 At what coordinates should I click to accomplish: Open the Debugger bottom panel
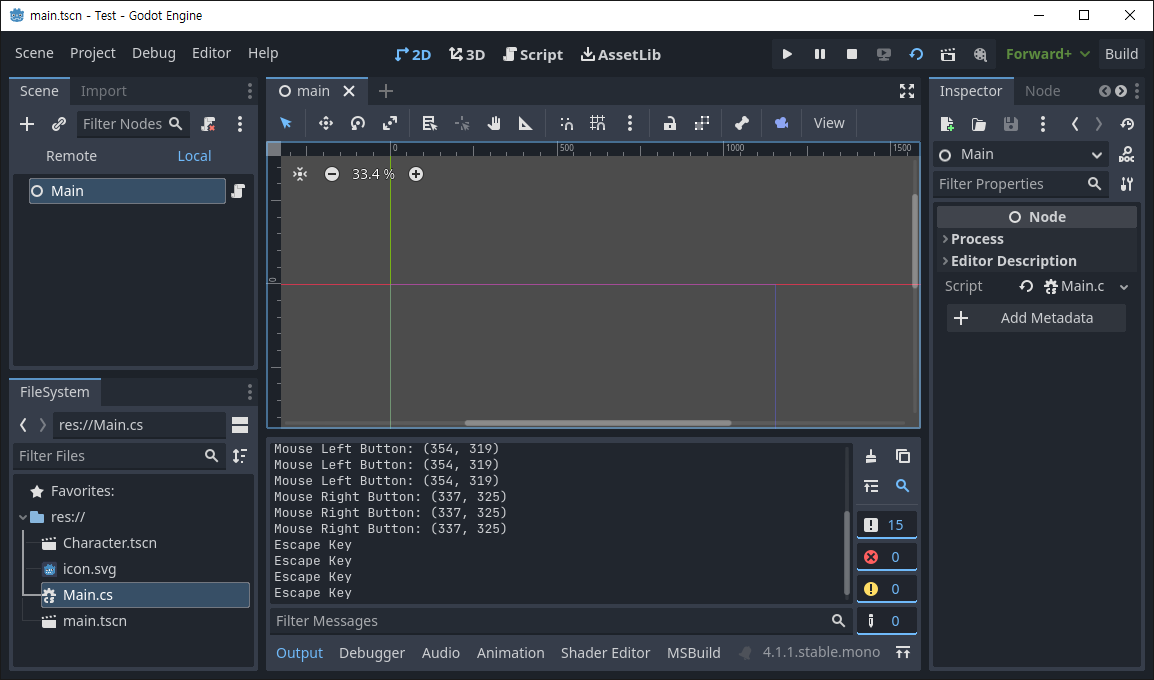tap(372, 653)
